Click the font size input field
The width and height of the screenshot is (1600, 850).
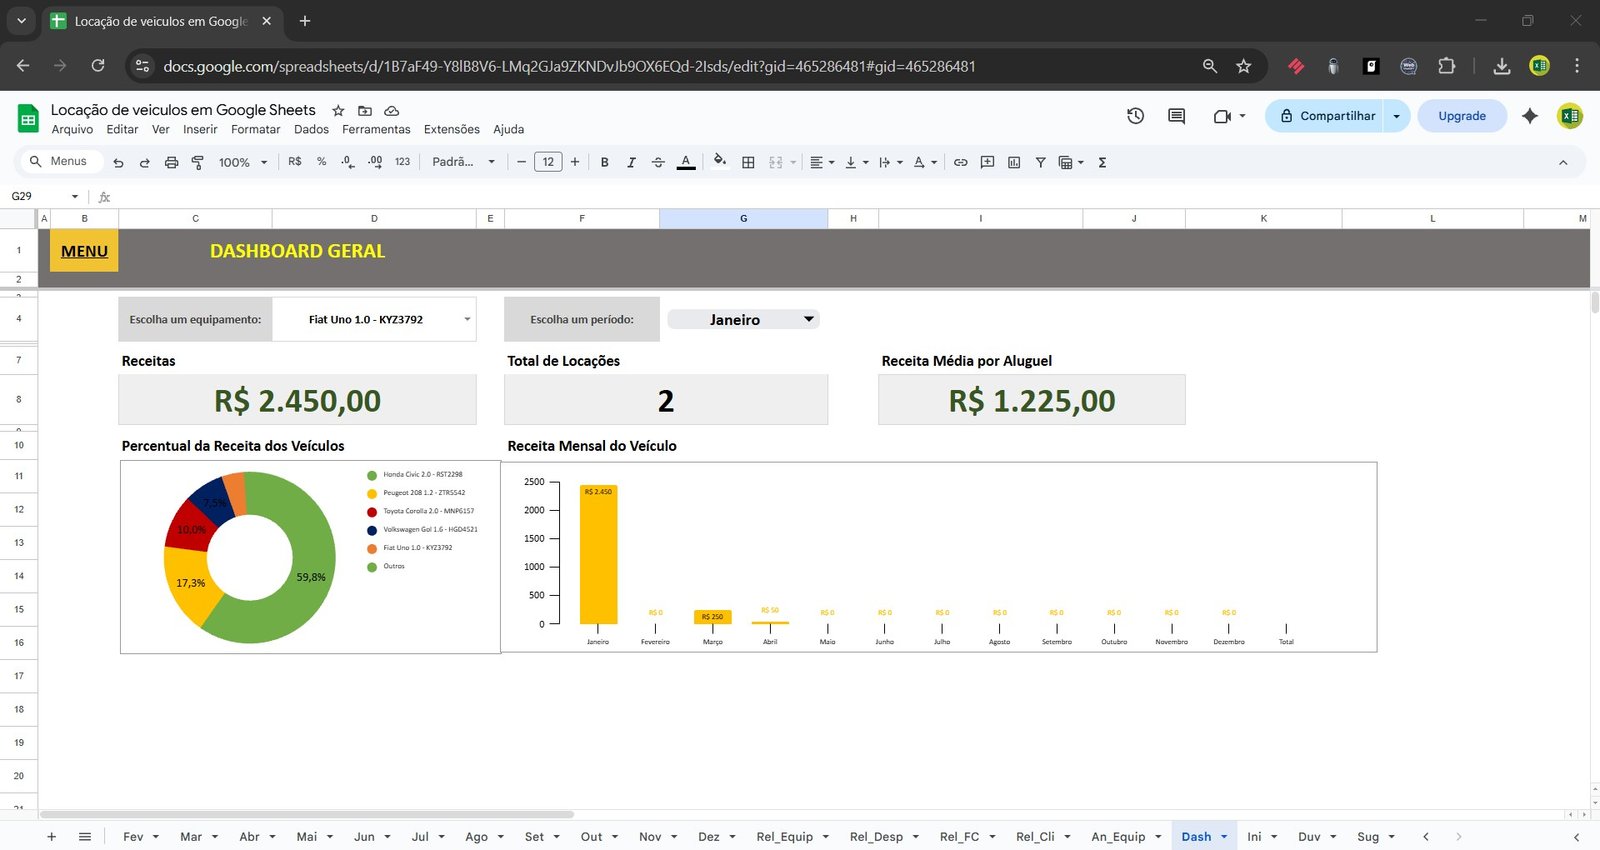(x=548, y=162)
